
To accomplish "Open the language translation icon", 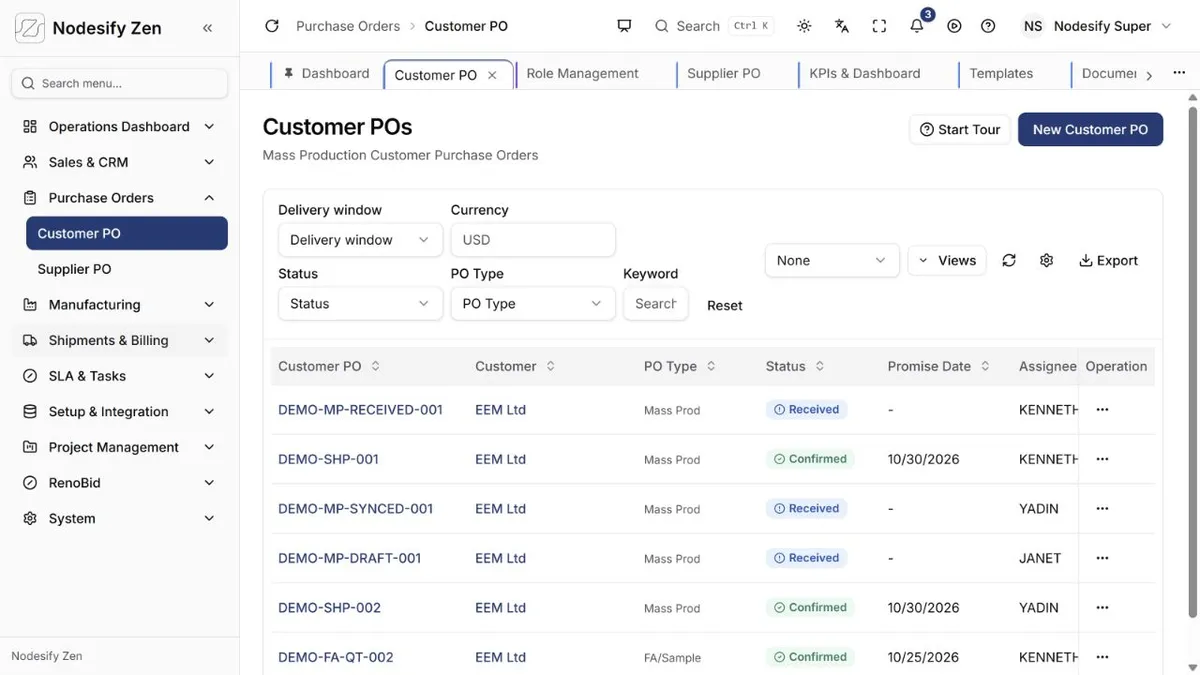I will click(842, 26).
